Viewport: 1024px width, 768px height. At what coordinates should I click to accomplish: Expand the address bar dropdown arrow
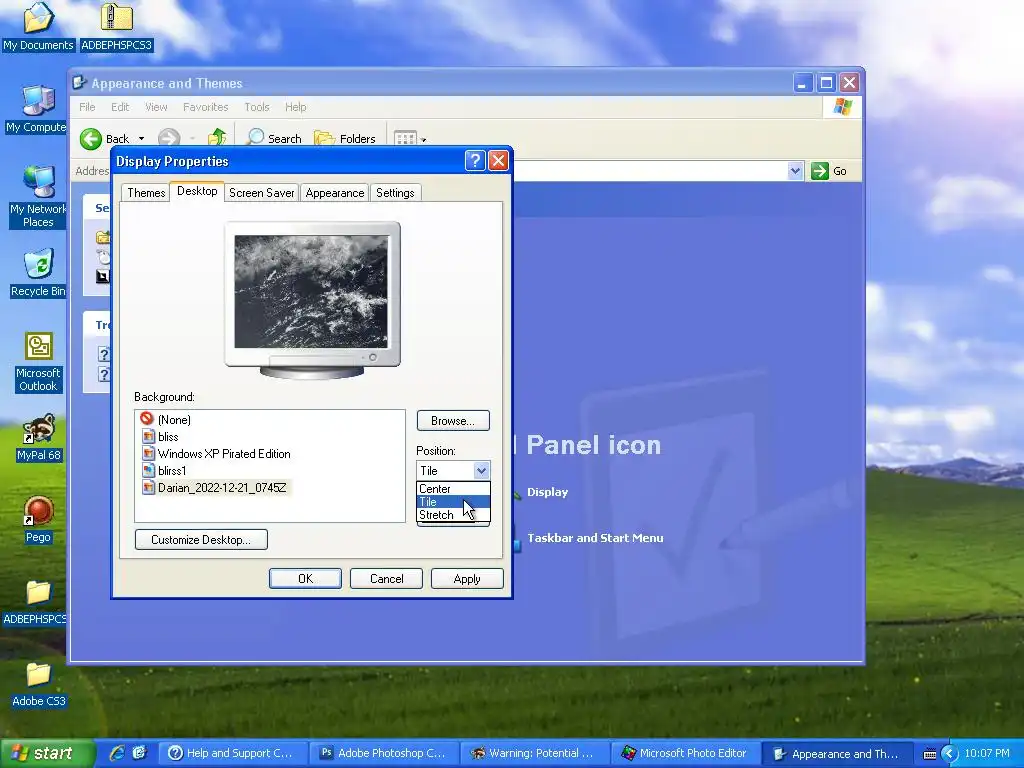pyautogui.click(x=795, y=171)
